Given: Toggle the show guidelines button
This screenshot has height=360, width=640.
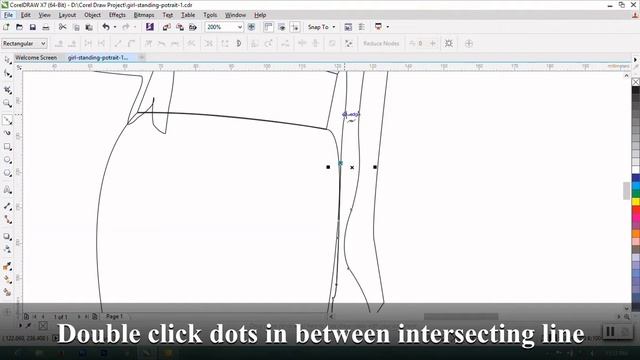Looking at the screenshot, I should 295,27.
